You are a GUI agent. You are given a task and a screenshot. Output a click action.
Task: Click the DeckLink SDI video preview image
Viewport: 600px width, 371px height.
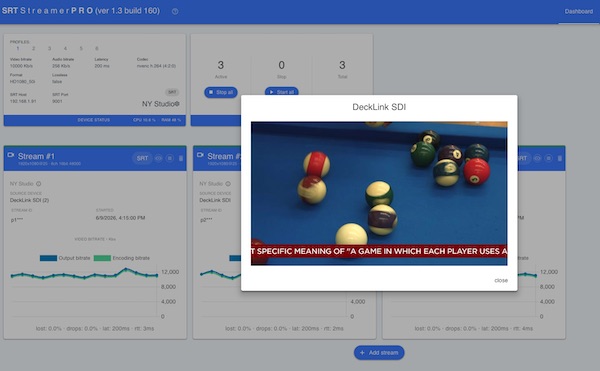tap(379, 193)
